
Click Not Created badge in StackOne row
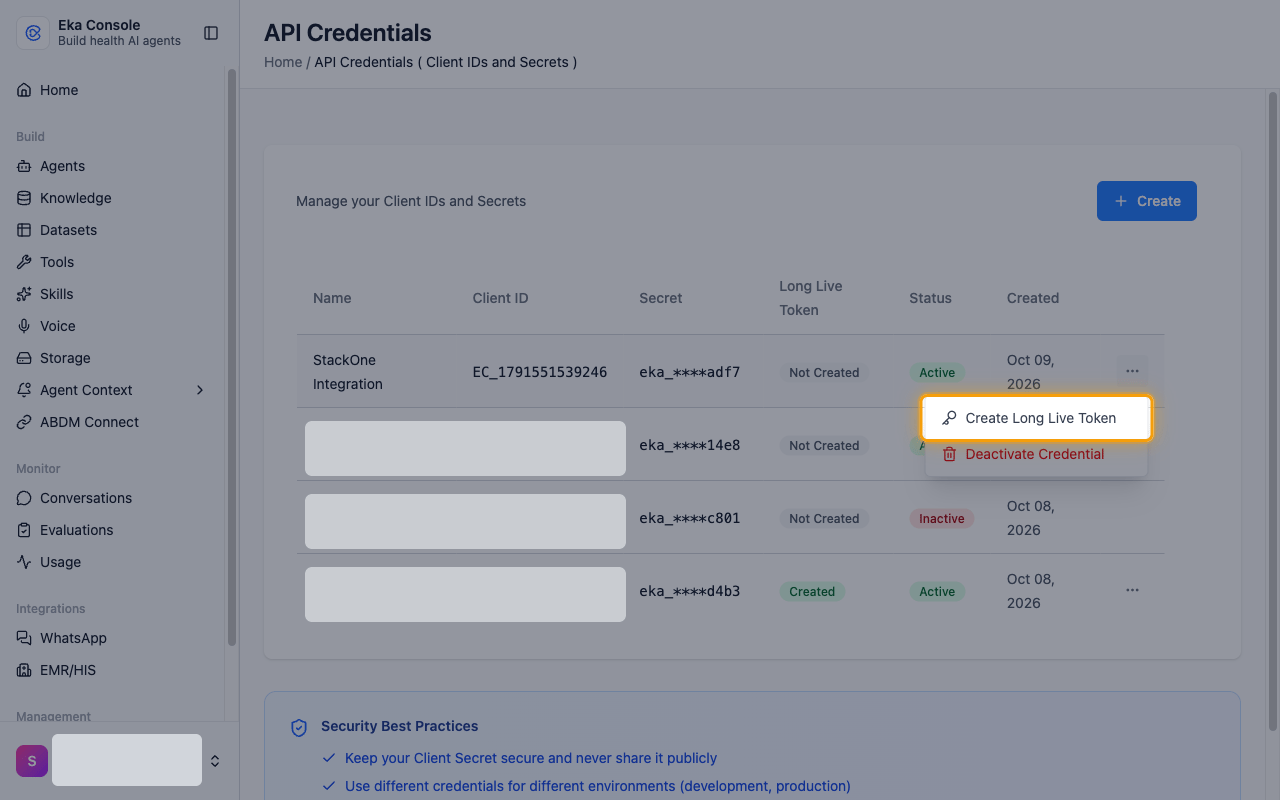tap(824, 372)
